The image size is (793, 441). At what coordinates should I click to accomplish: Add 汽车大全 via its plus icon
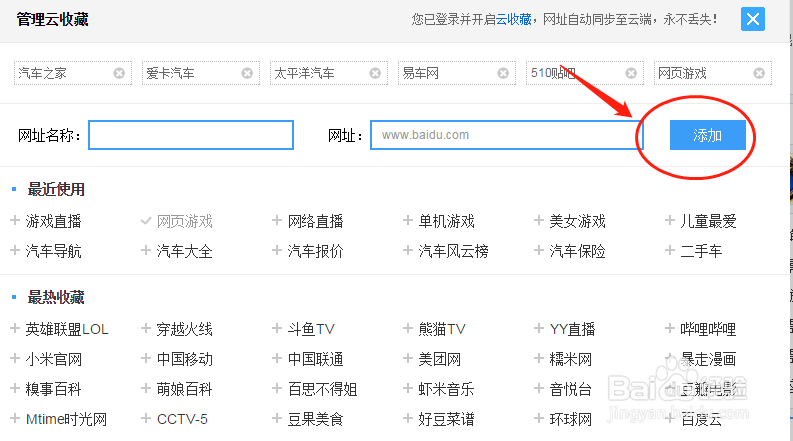(146, 250)
